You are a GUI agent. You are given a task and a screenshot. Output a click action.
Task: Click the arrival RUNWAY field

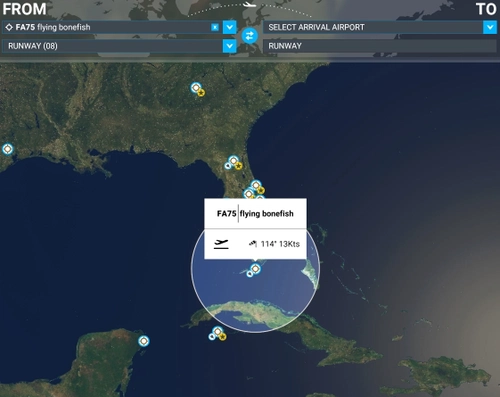click(380, 46)
